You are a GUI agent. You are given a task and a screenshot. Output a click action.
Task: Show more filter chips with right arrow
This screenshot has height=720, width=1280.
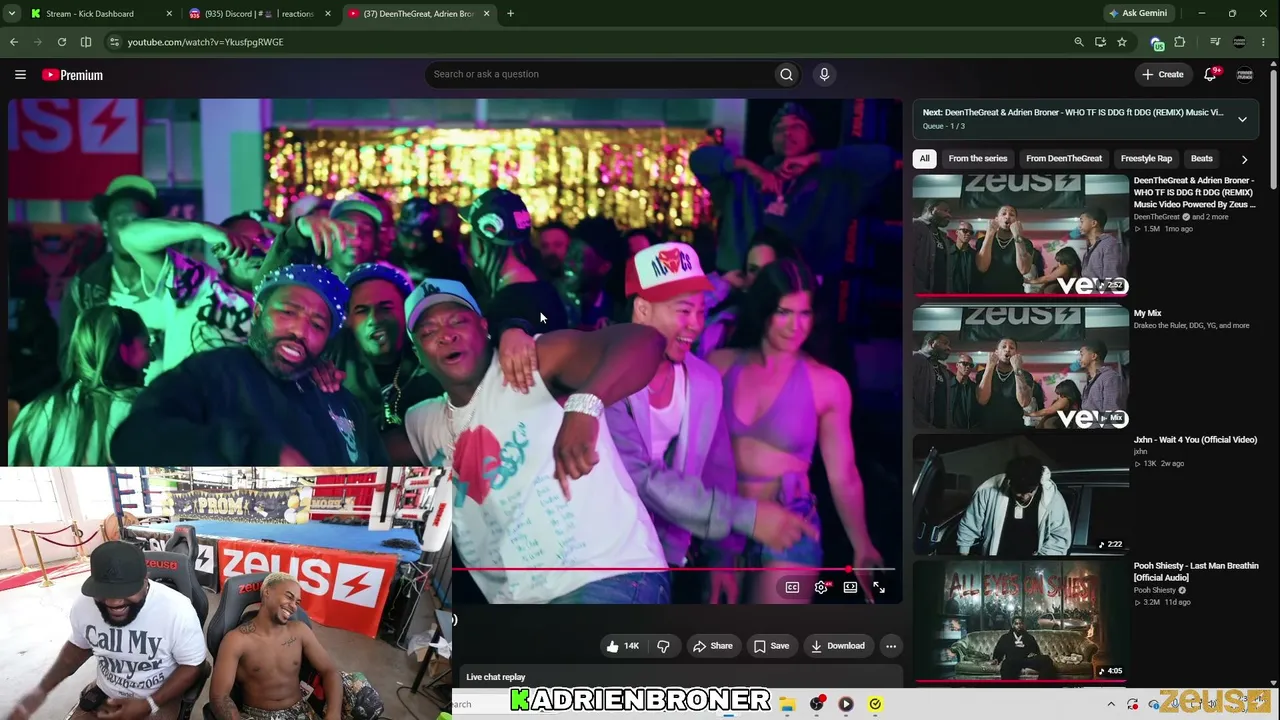click(1244, 159)
